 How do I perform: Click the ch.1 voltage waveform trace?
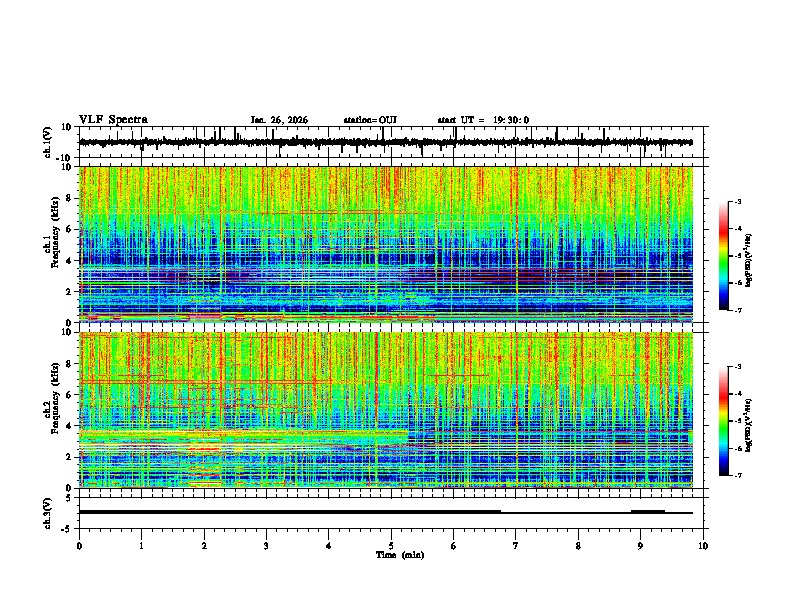click(385, 142)
